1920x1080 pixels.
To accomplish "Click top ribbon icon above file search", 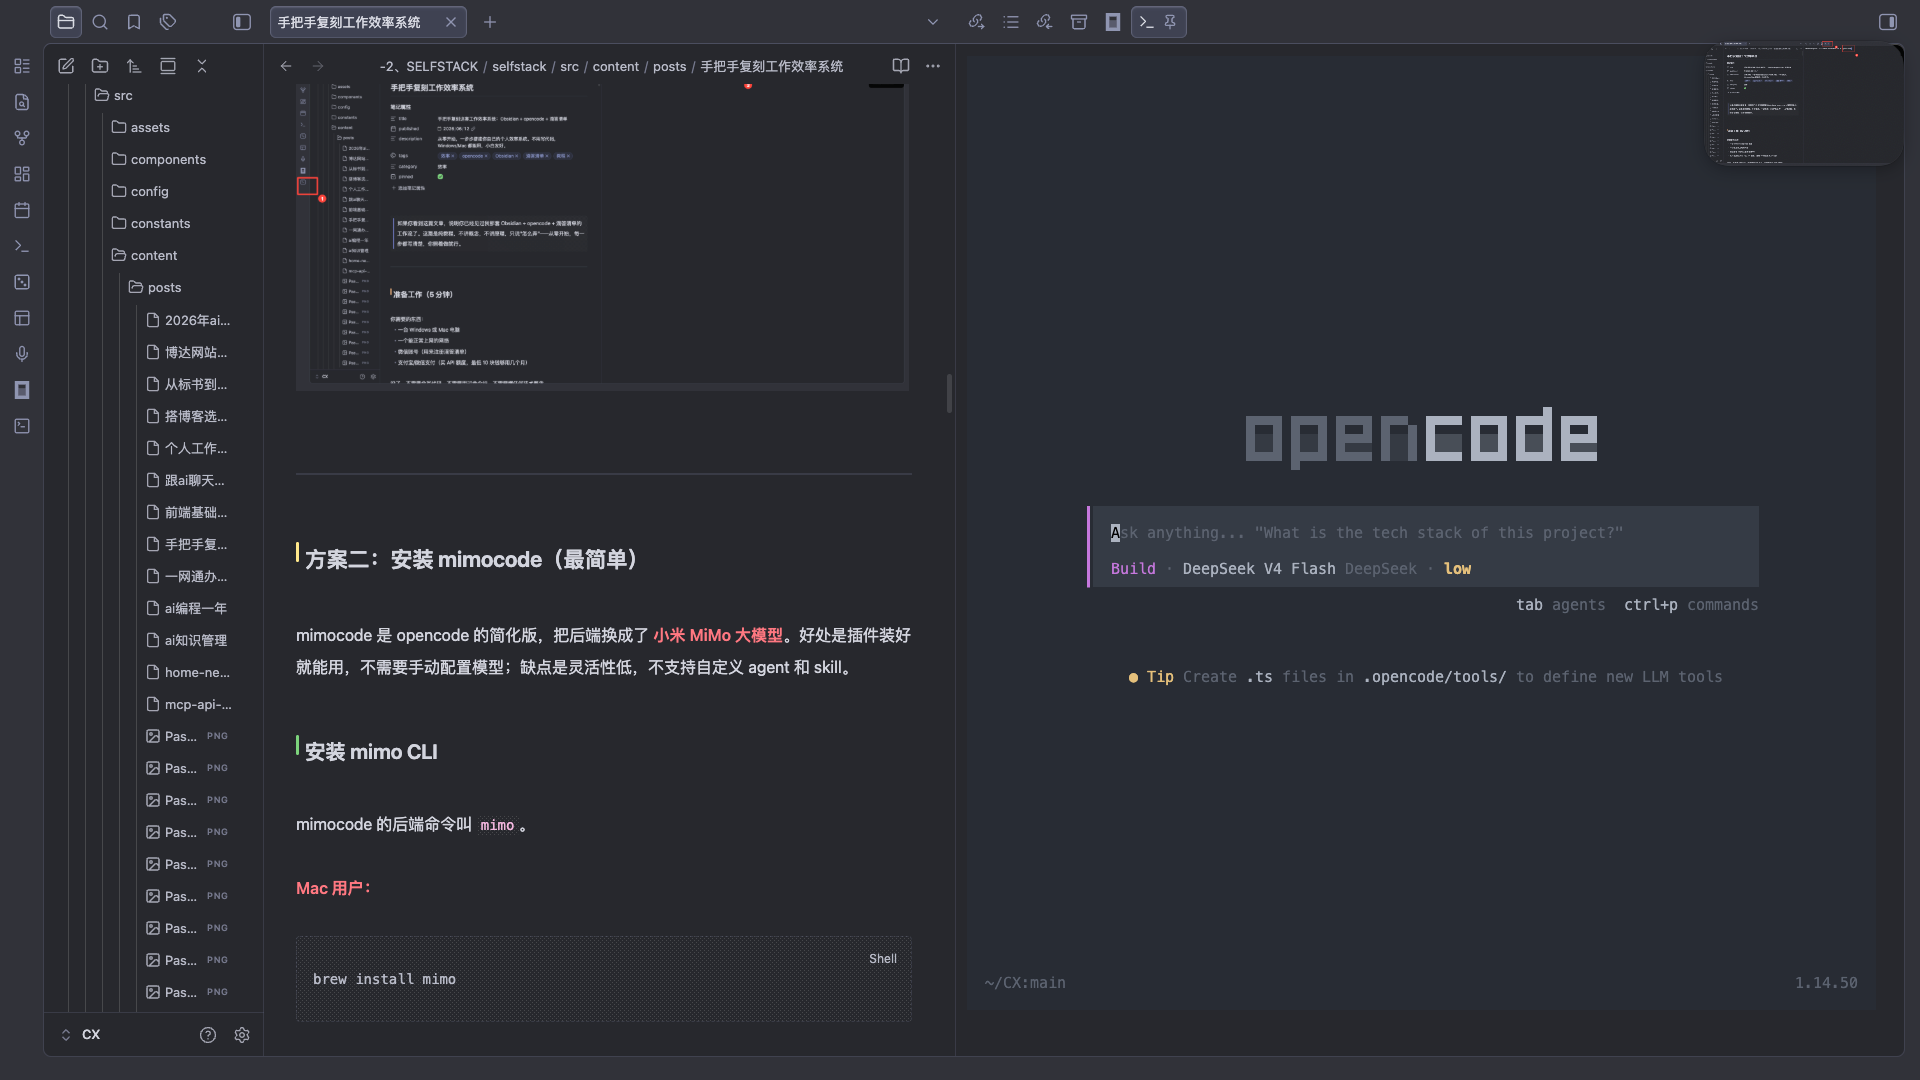I will [x=22, y=66].
